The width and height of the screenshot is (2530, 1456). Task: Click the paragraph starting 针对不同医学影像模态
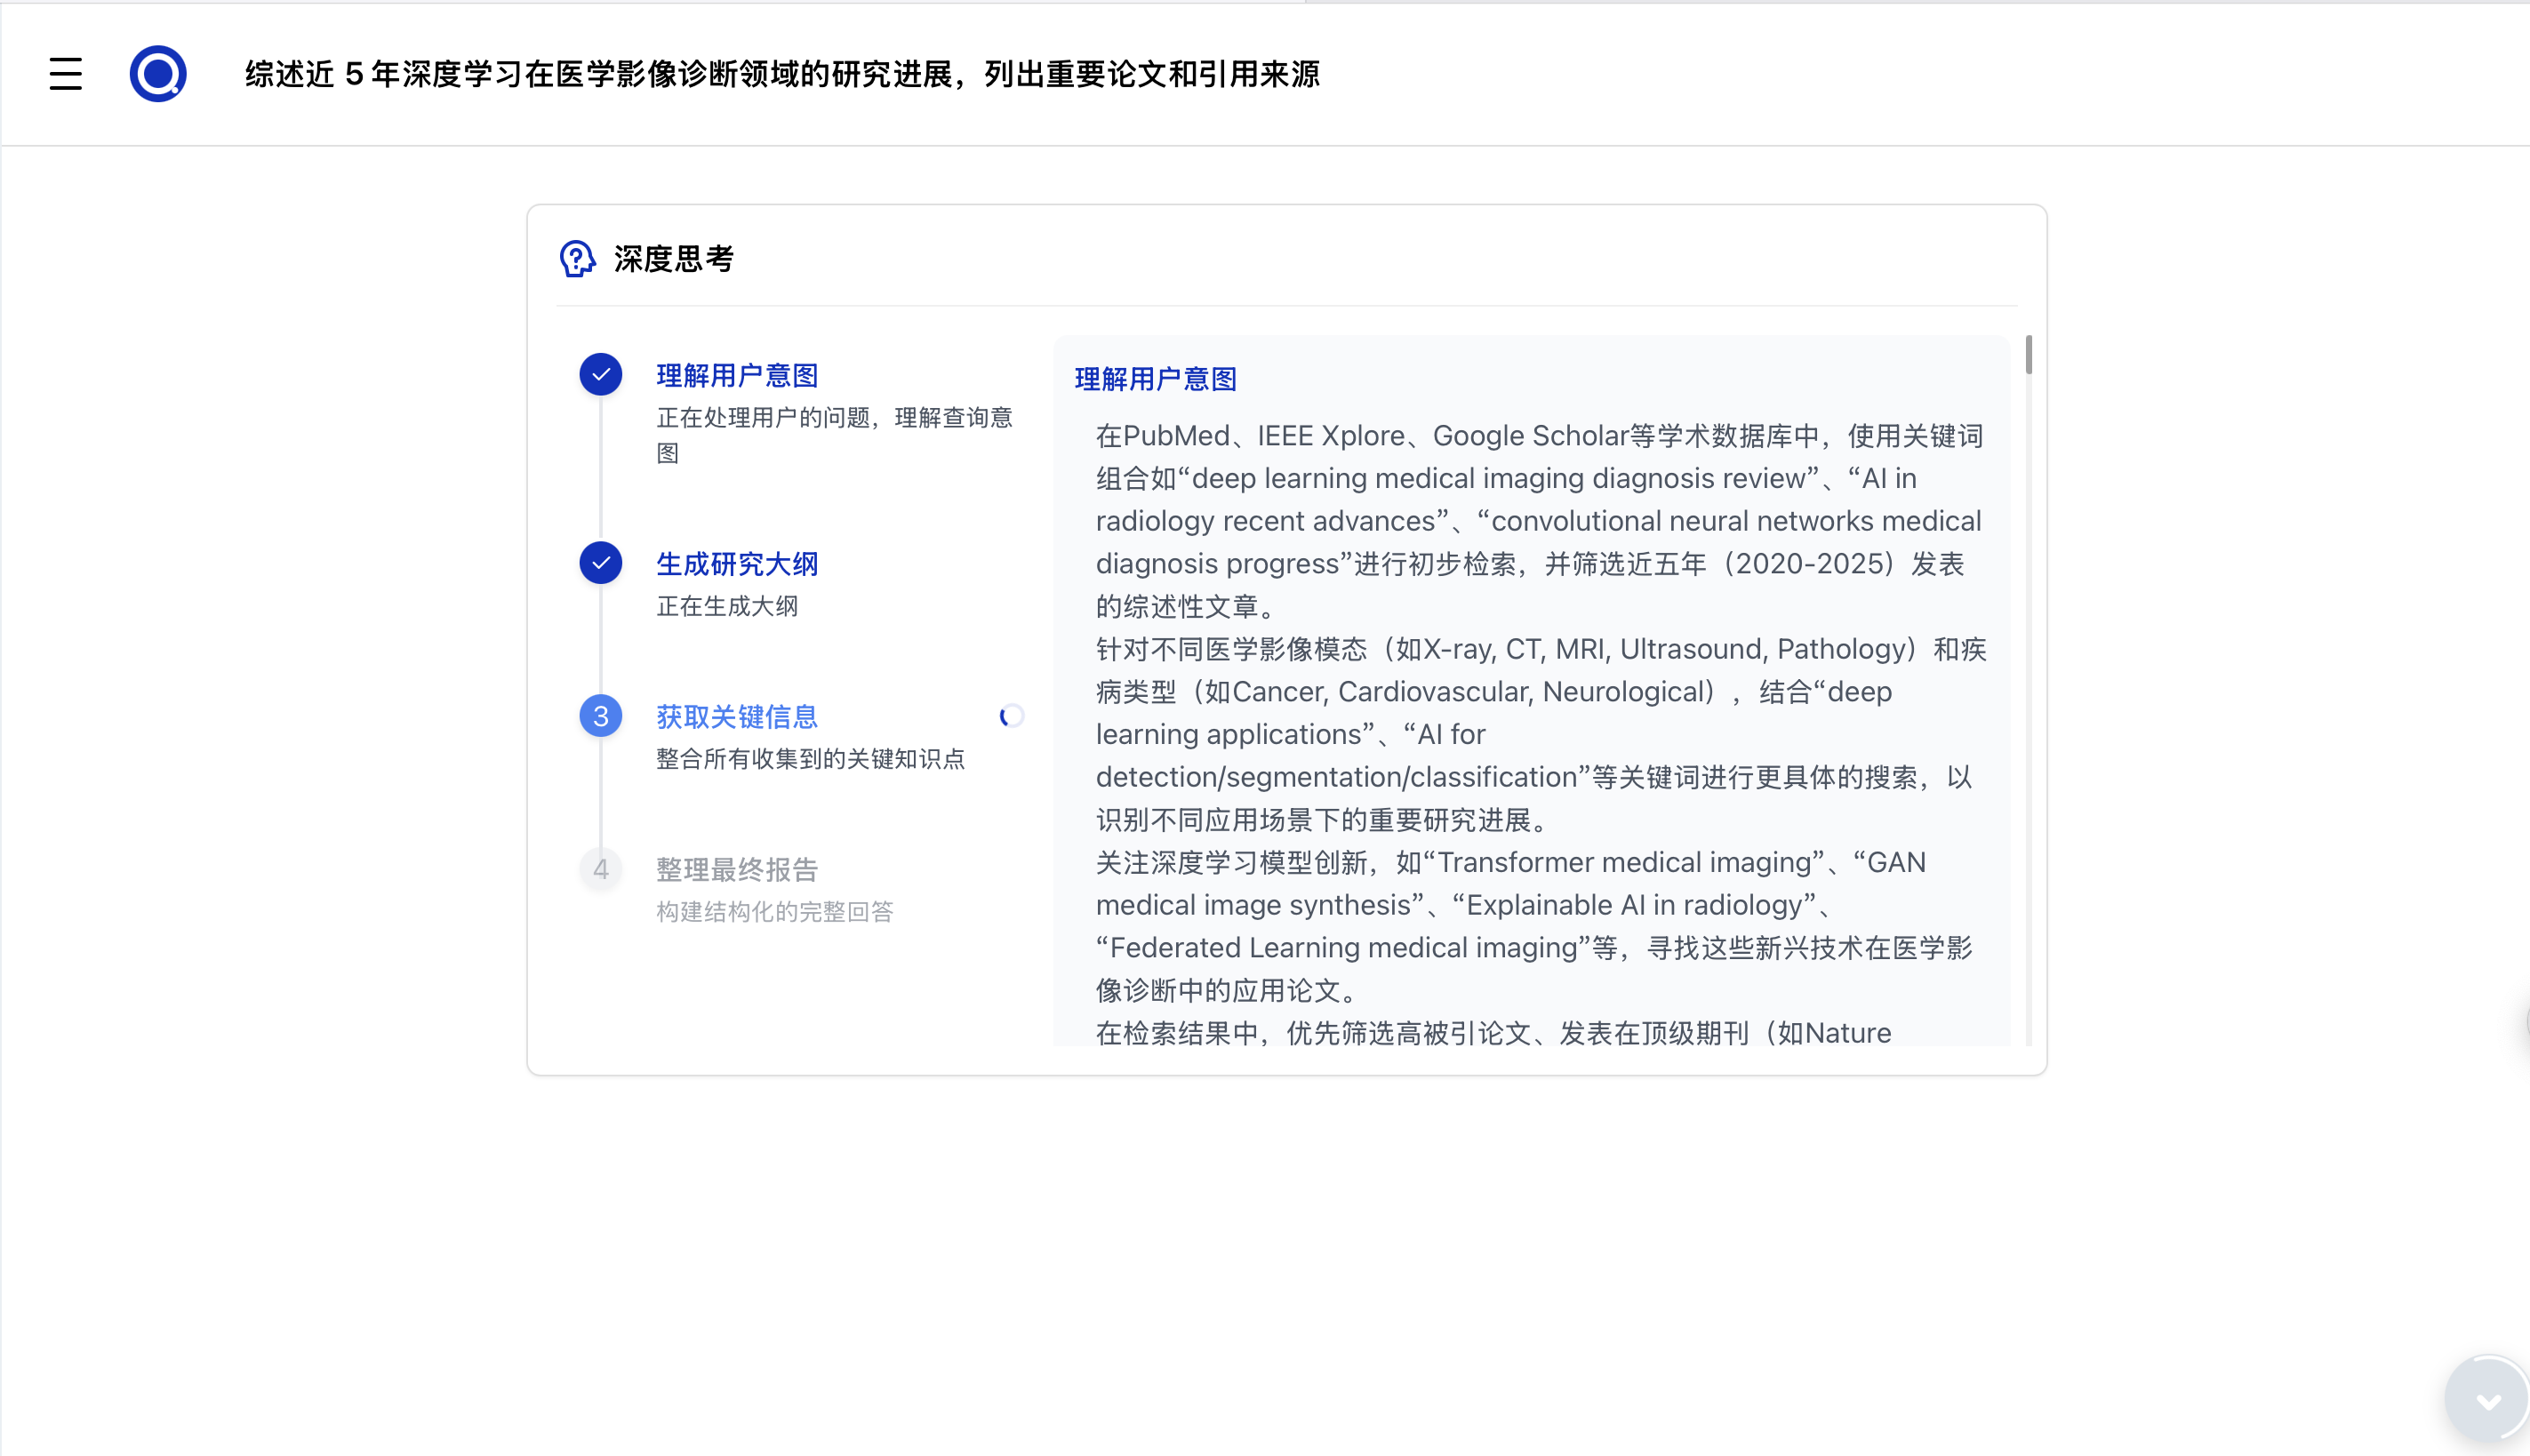pyautogui.click(x=1540, y=735)
